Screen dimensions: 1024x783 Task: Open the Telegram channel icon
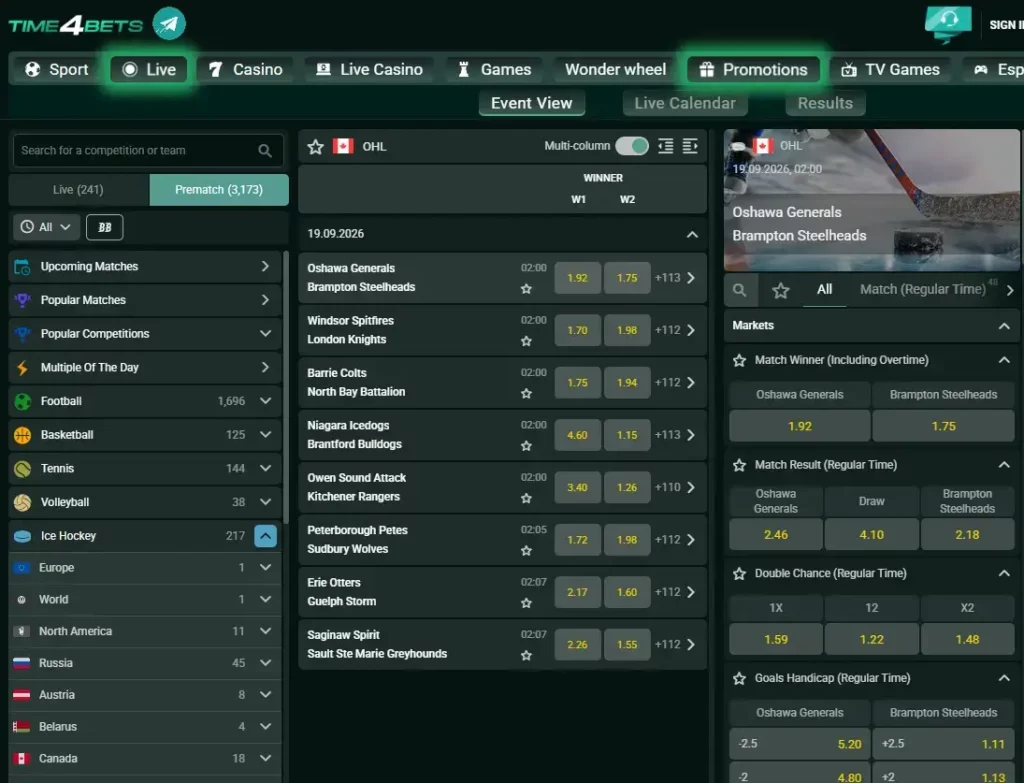(x=169, y=24)
